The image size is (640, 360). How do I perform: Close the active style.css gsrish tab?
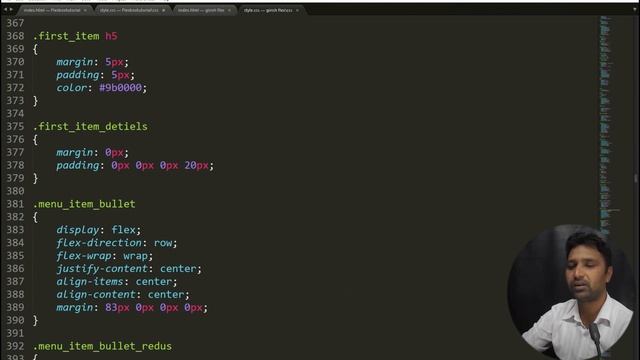coord(297,10)
